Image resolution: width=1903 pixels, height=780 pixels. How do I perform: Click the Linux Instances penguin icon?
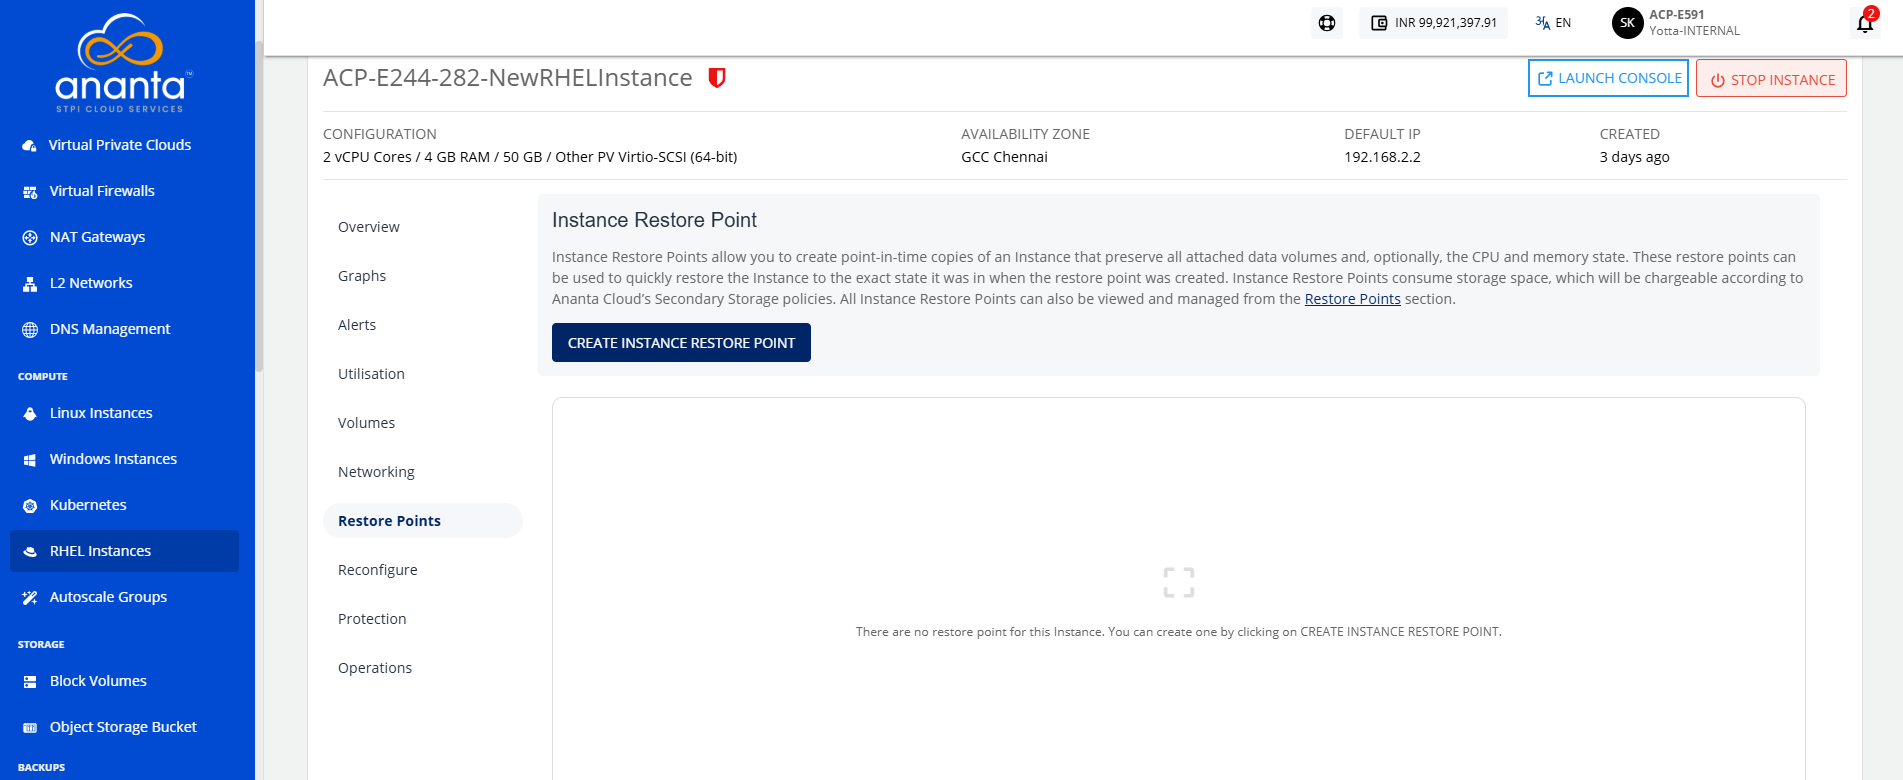pos(30,414)
